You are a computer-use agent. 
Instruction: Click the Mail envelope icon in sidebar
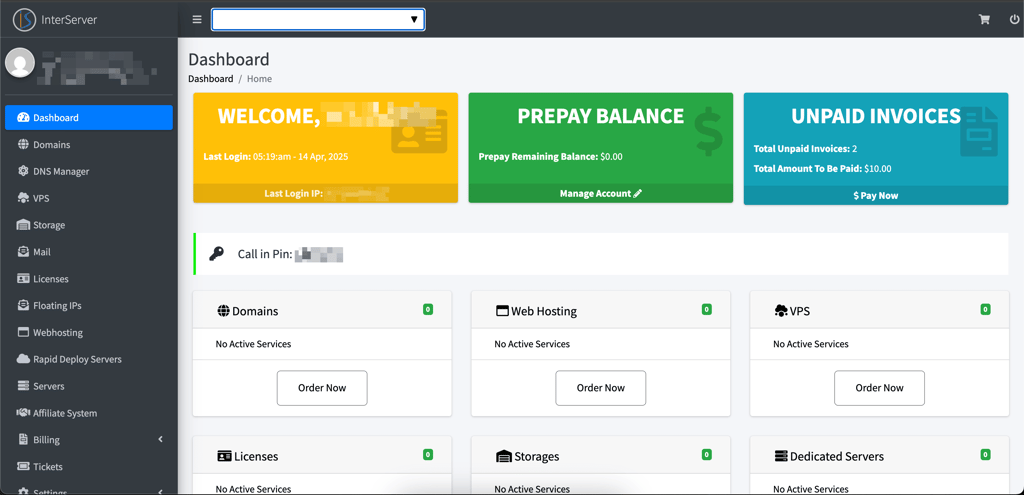click(x=23, y=251)
